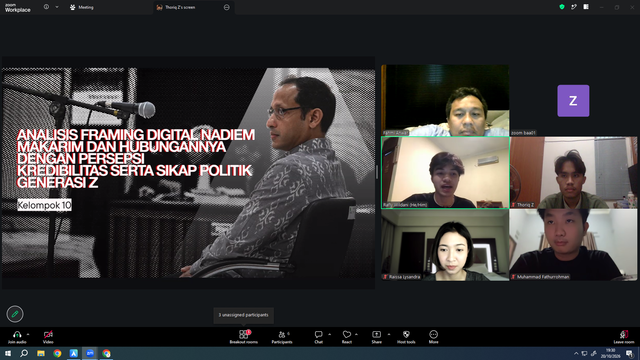Open Host tools shield
This screenshot has height=360, width=640.
(406, 337)
